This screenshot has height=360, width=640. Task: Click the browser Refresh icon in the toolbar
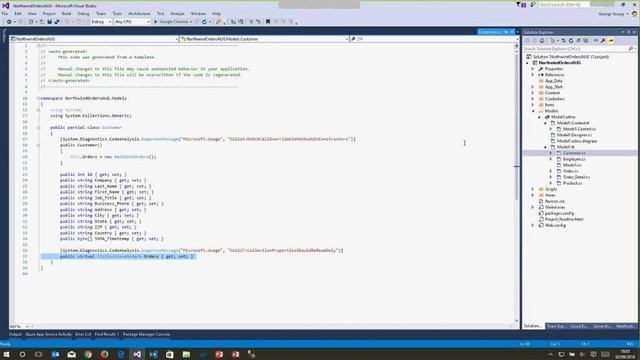(204, 22)
